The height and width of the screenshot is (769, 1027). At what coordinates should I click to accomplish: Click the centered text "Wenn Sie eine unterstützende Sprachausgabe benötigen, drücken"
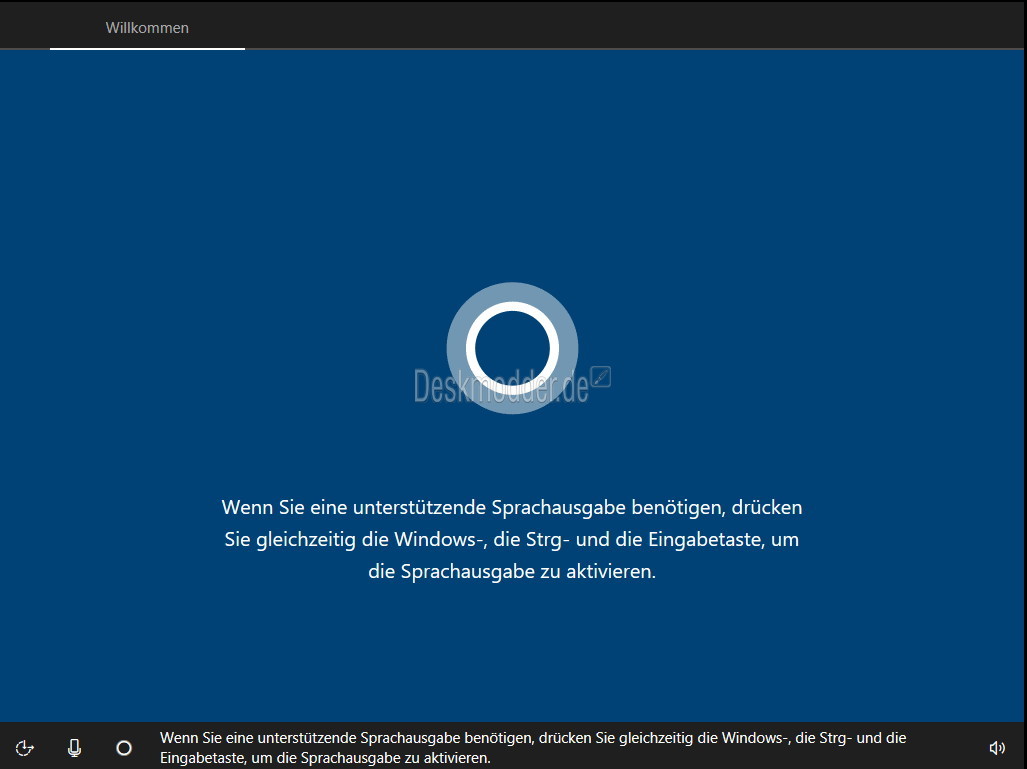[512, 507]
